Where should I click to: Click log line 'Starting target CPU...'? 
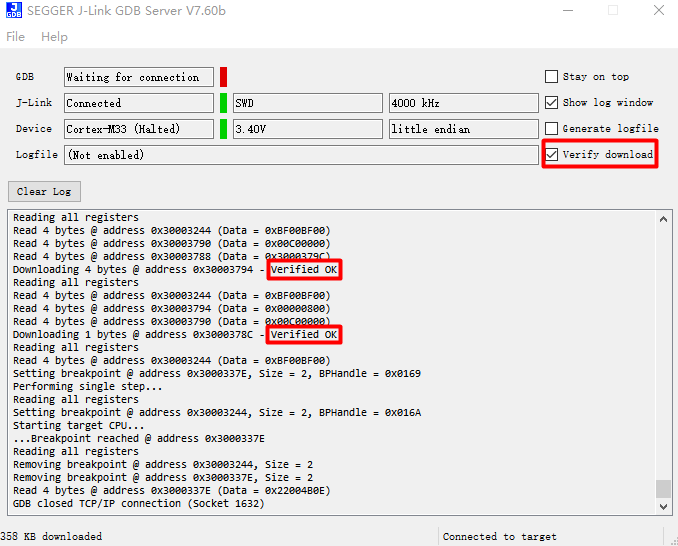79,425
